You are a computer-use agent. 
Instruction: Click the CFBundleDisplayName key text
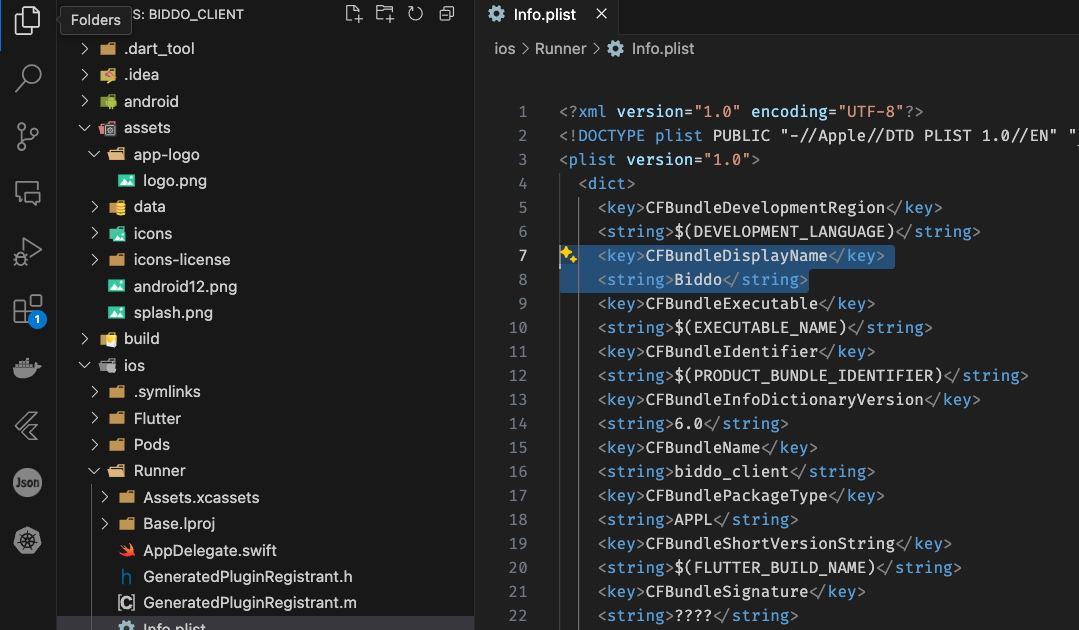(736, 255)
